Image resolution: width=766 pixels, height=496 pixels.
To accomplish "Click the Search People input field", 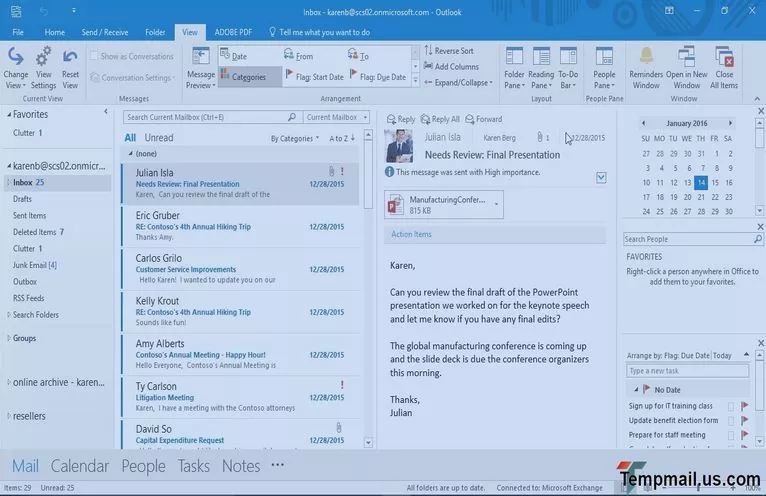I will pyautogui.click(x=686, y=240).
